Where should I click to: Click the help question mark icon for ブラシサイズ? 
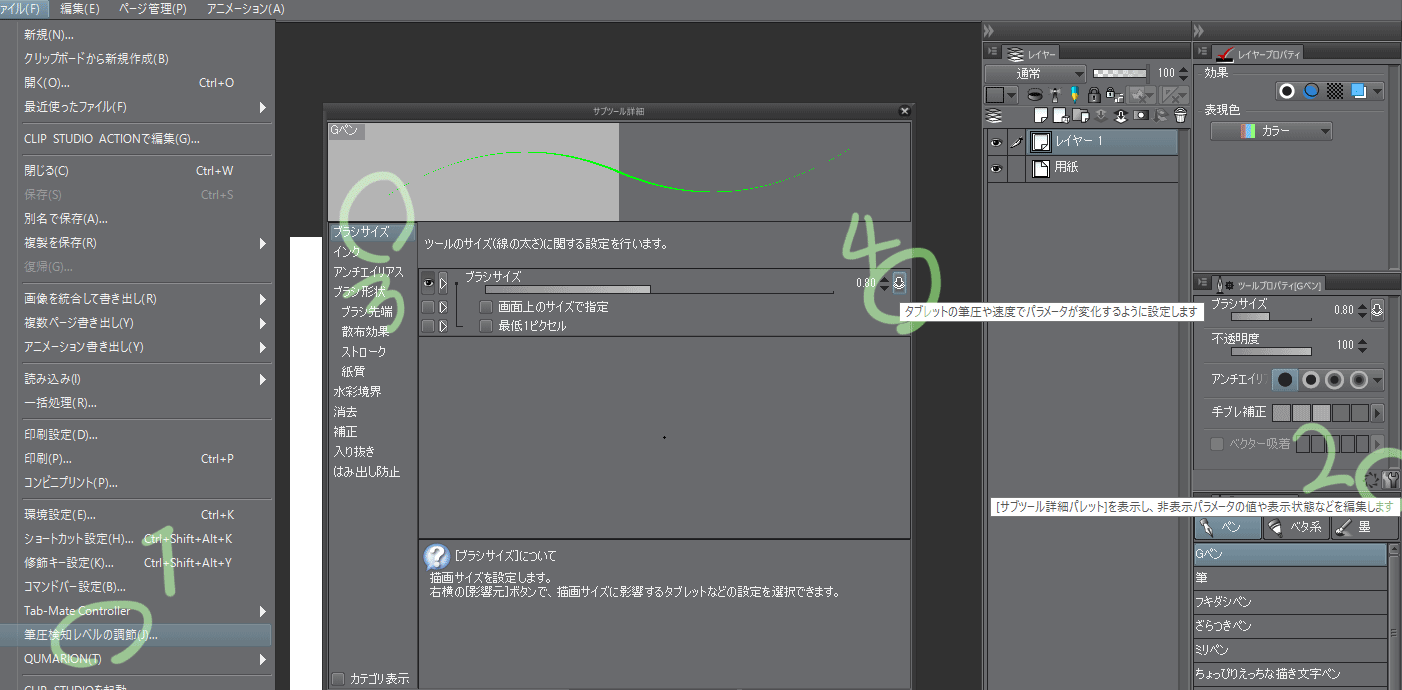click(436, 557)
